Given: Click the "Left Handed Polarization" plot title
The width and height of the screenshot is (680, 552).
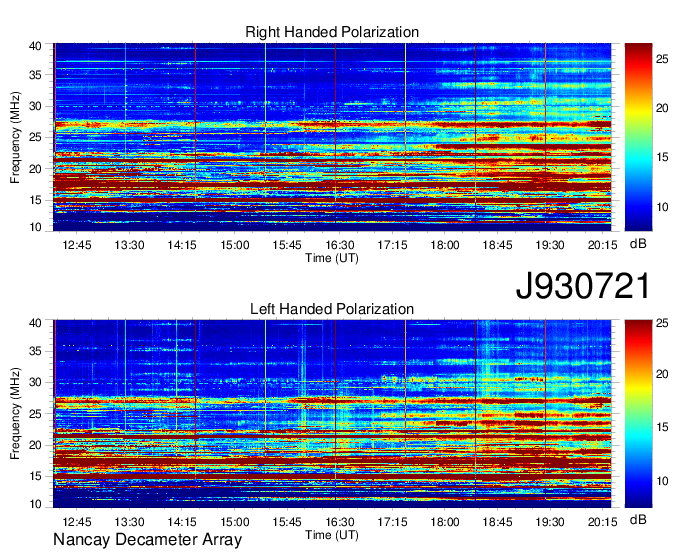Looking at the screenshot, I should (x=332, y=309).
